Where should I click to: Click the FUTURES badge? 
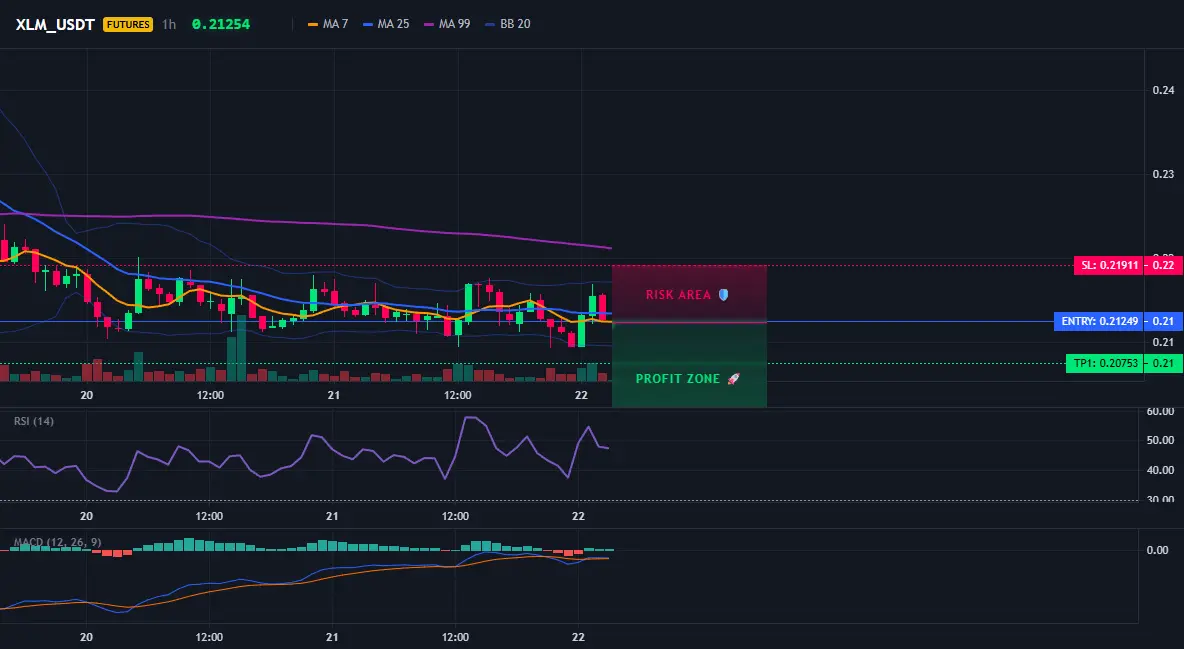point(128,24)
